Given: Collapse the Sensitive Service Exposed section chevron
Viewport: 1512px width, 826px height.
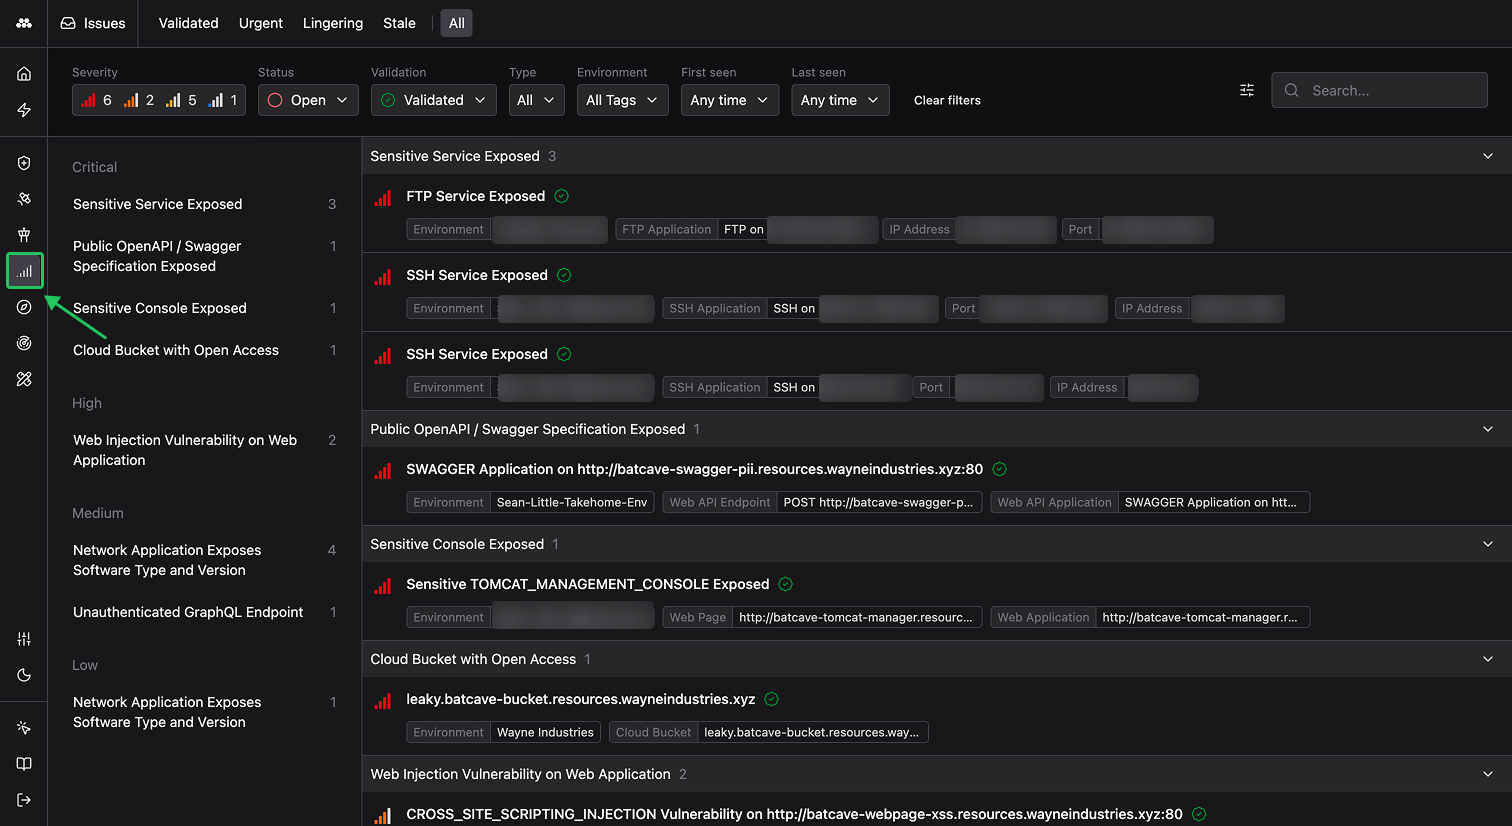Looking at the screenshot, I should [1487, 156].
